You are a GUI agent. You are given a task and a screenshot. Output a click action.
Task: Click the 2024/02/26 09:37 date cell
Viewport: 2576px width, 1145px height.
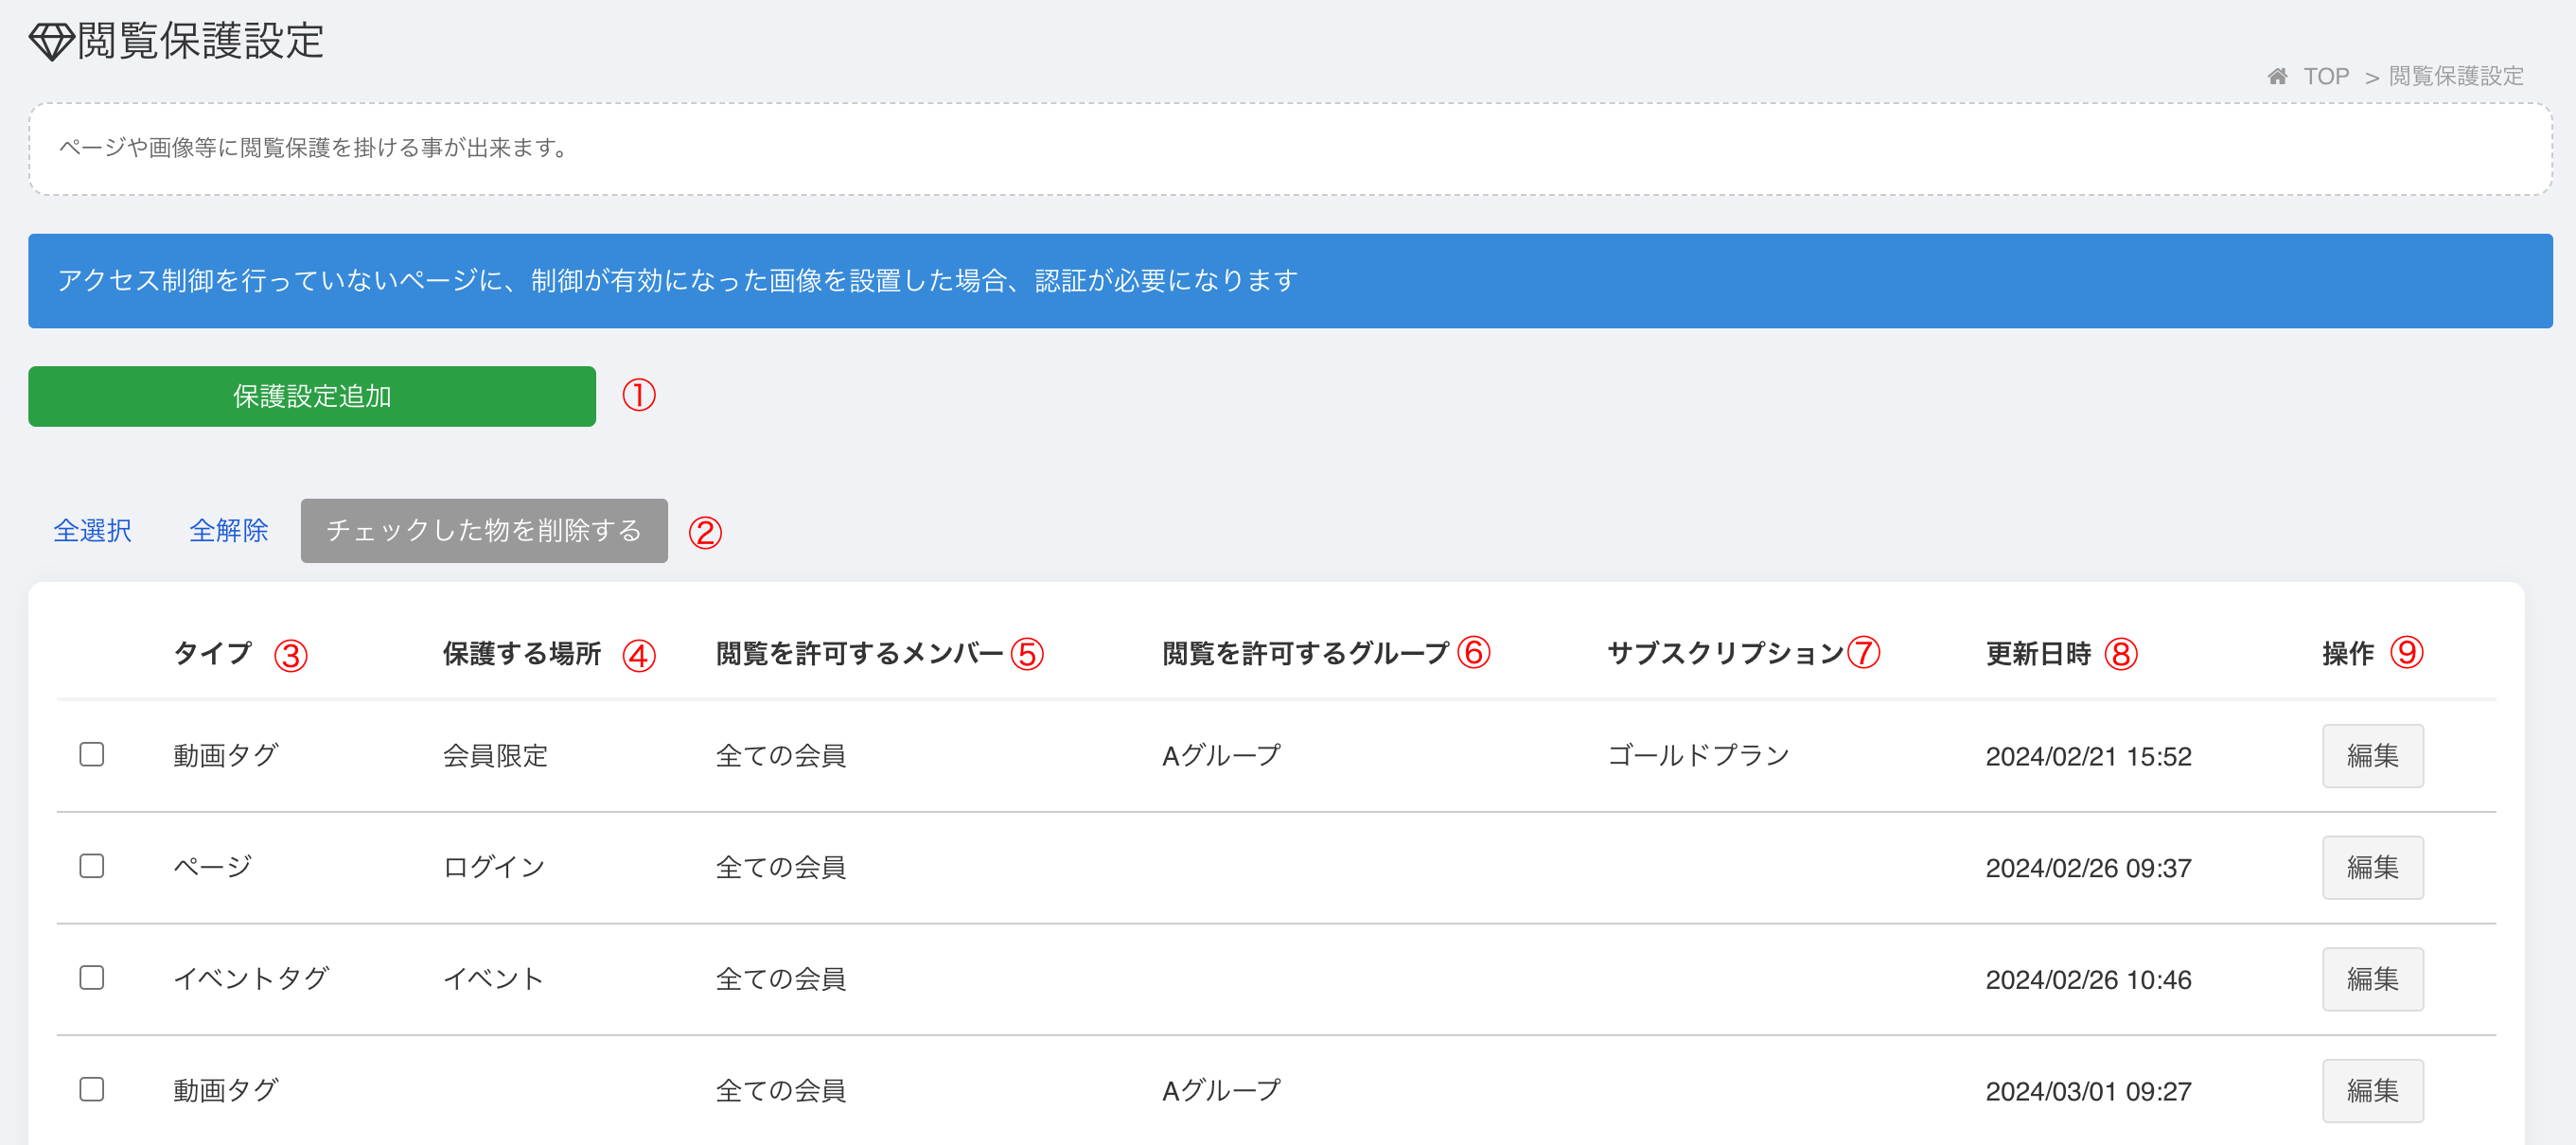click(2089, 868)
